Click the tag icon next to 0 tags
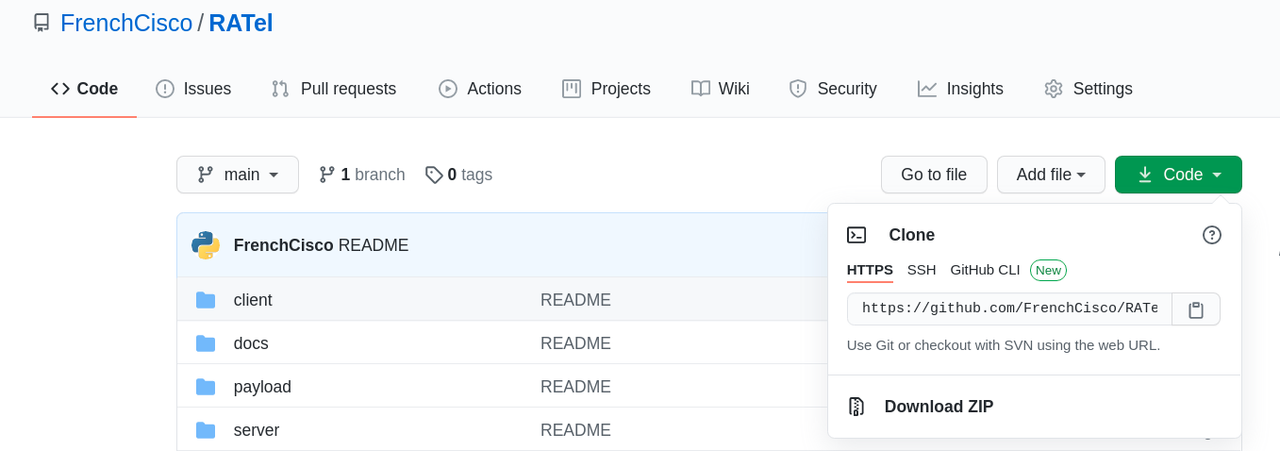Screen dimensions: 1280x451 pyautogui.click(x=433, y=175)
